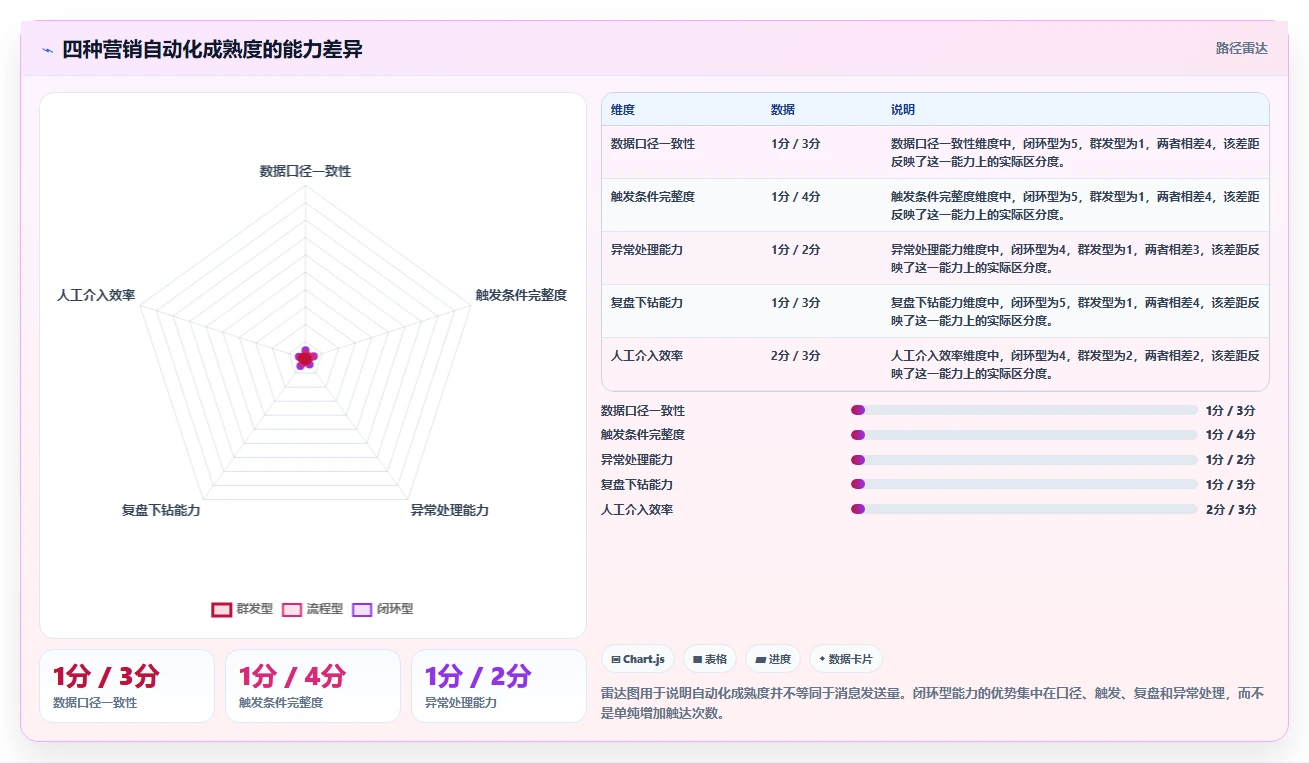Select the 异常处理能力 table row name
The width and height of the screenshot is (1309, 763).
[647, 250]
